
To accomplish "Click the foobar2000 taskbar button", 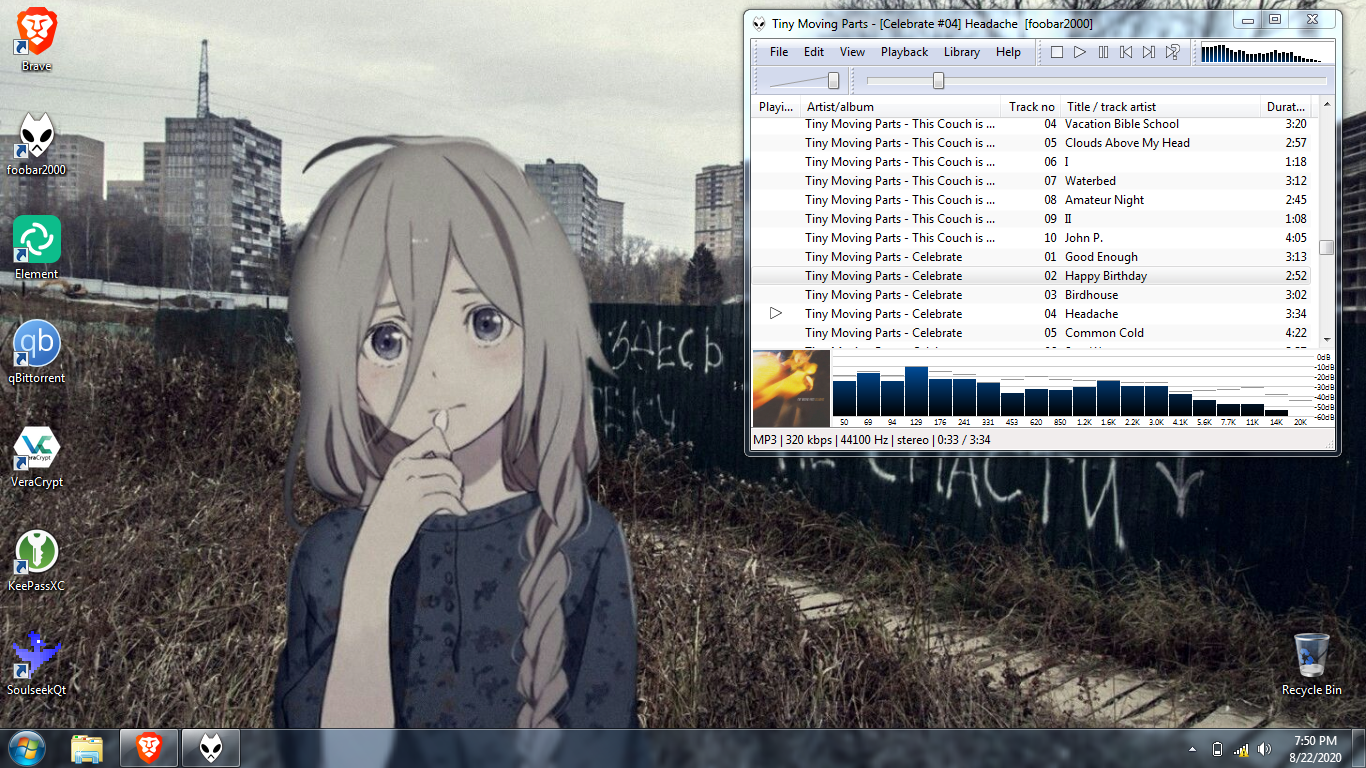I will 211,748.
